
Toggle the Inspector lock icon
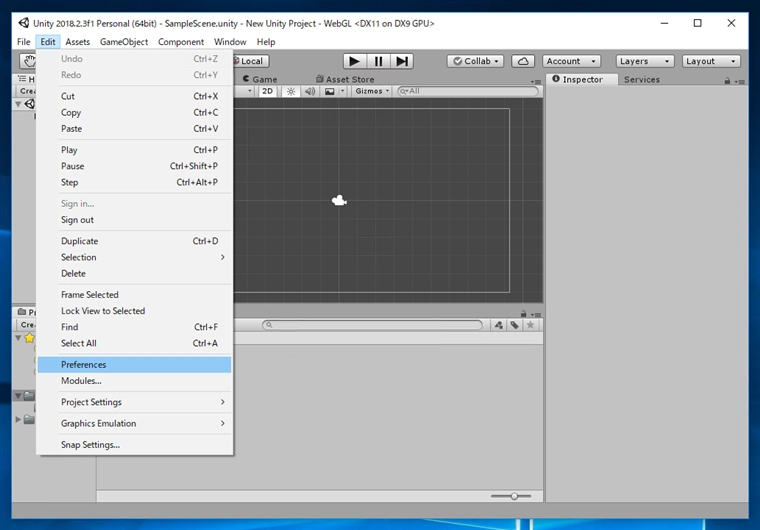pos(727,81)
